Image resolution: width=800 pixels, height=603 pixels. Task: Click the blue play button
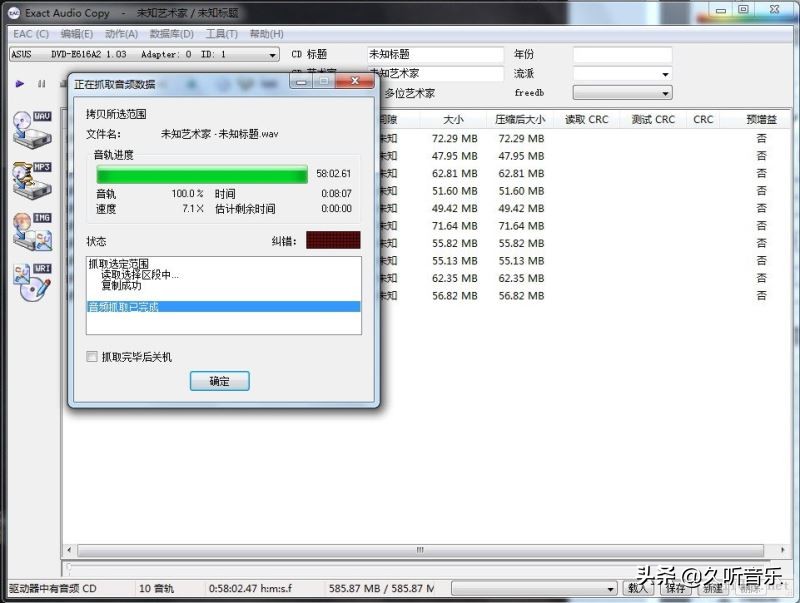point(20,84)
